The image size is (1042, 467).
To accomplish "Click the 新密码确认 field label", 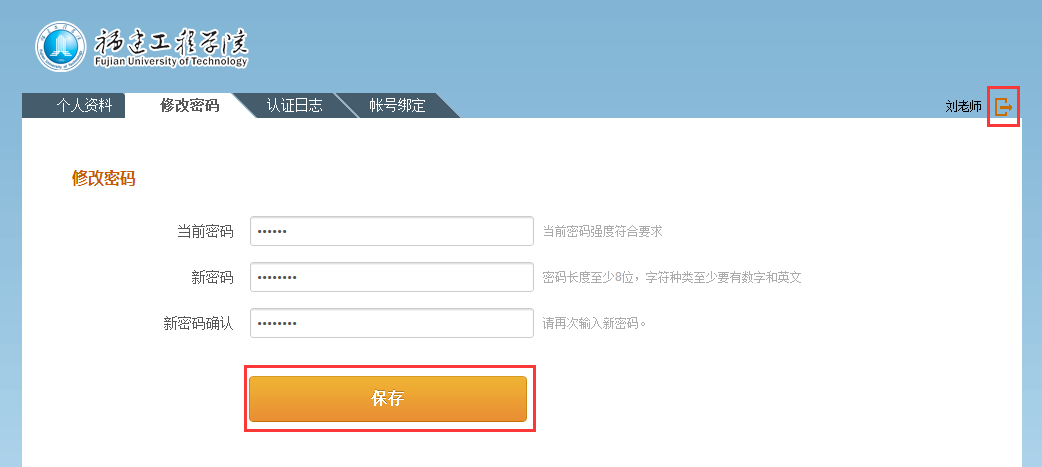I will click(198, 324).
